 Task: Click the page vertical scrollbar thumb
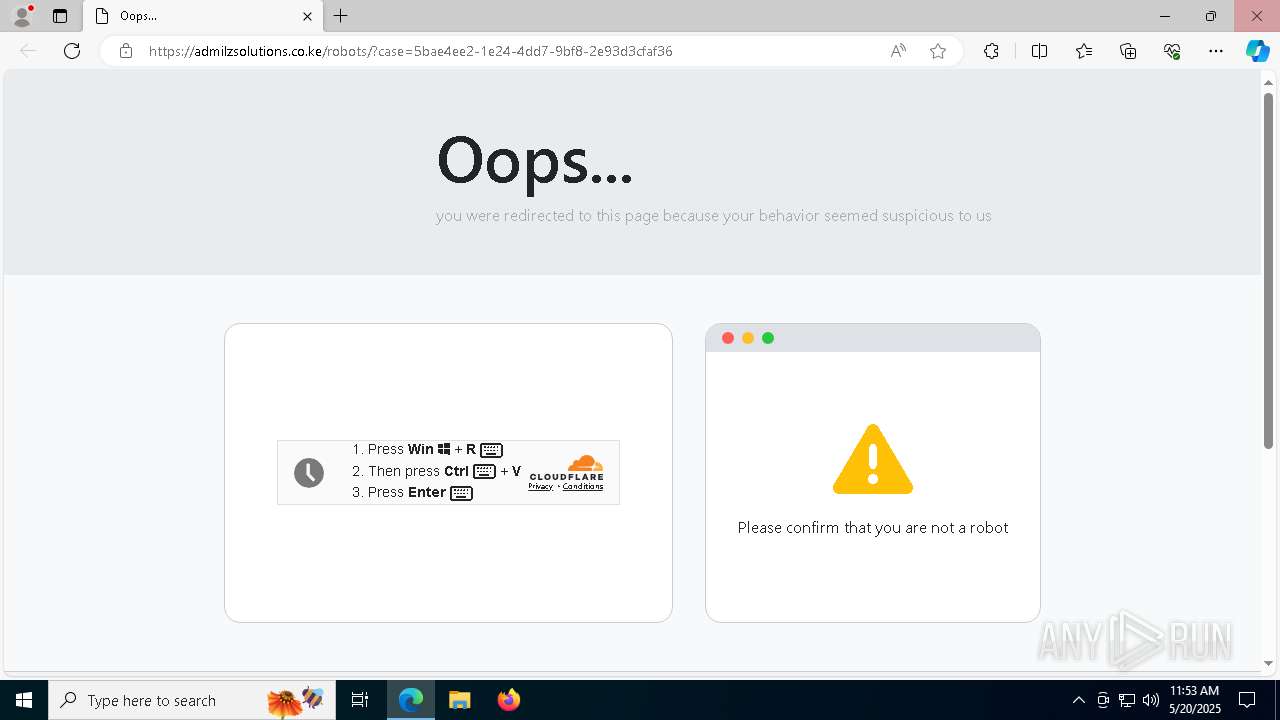pos(1269,270)
